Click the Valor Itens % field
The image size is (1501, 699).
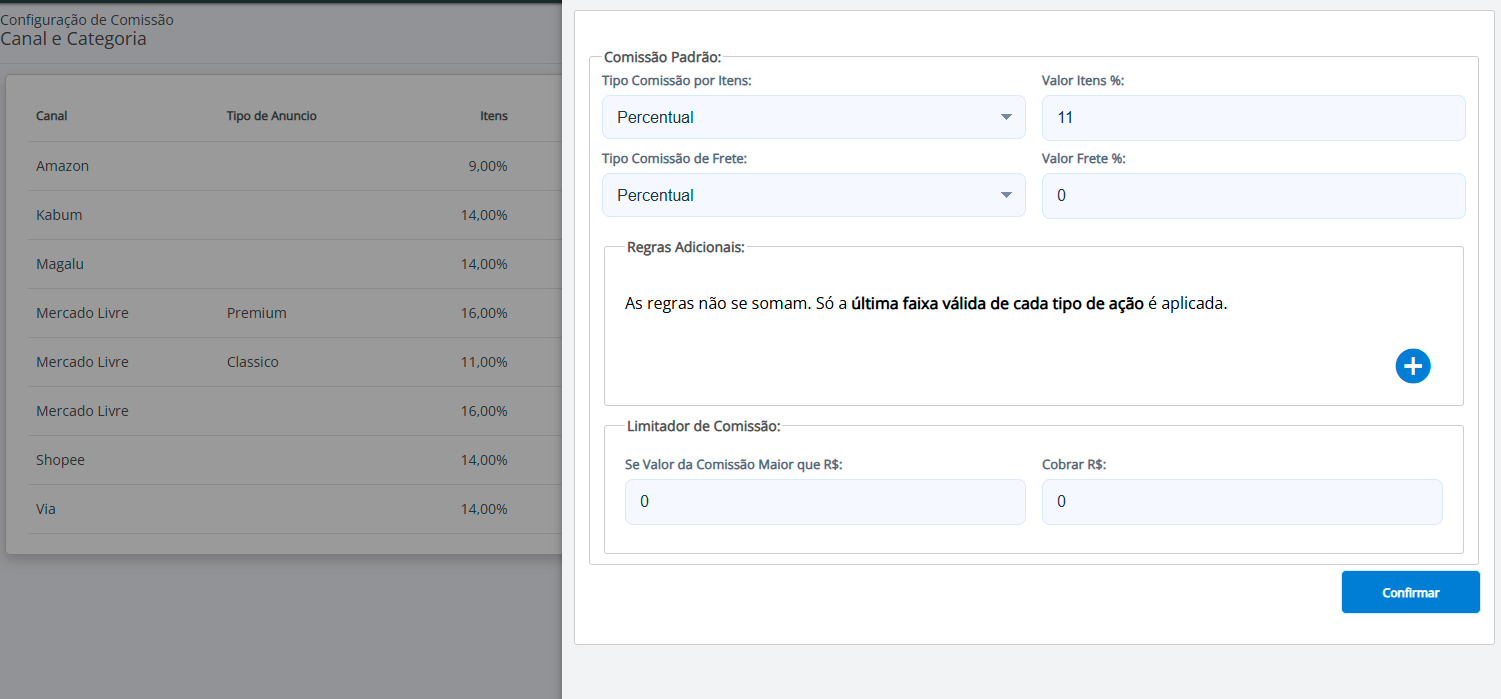(1253, 118)
